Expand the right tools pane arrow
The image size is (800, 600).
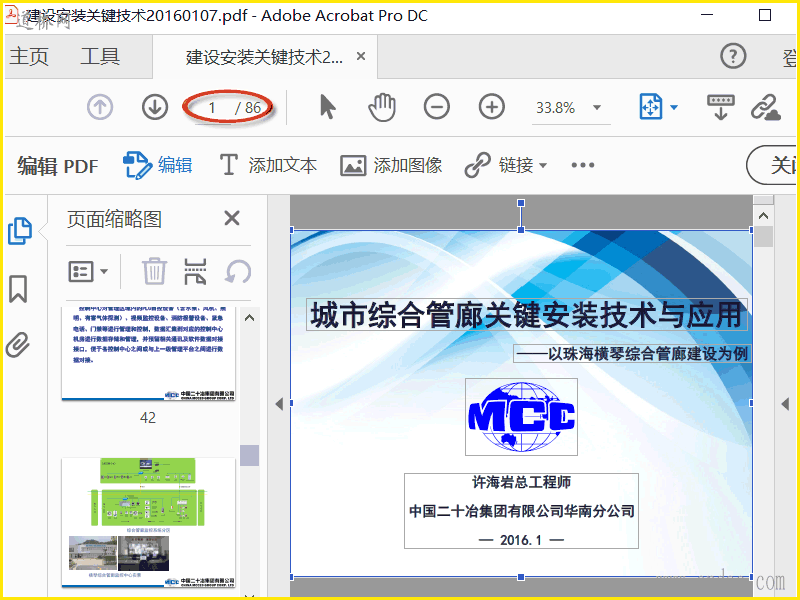785,404
